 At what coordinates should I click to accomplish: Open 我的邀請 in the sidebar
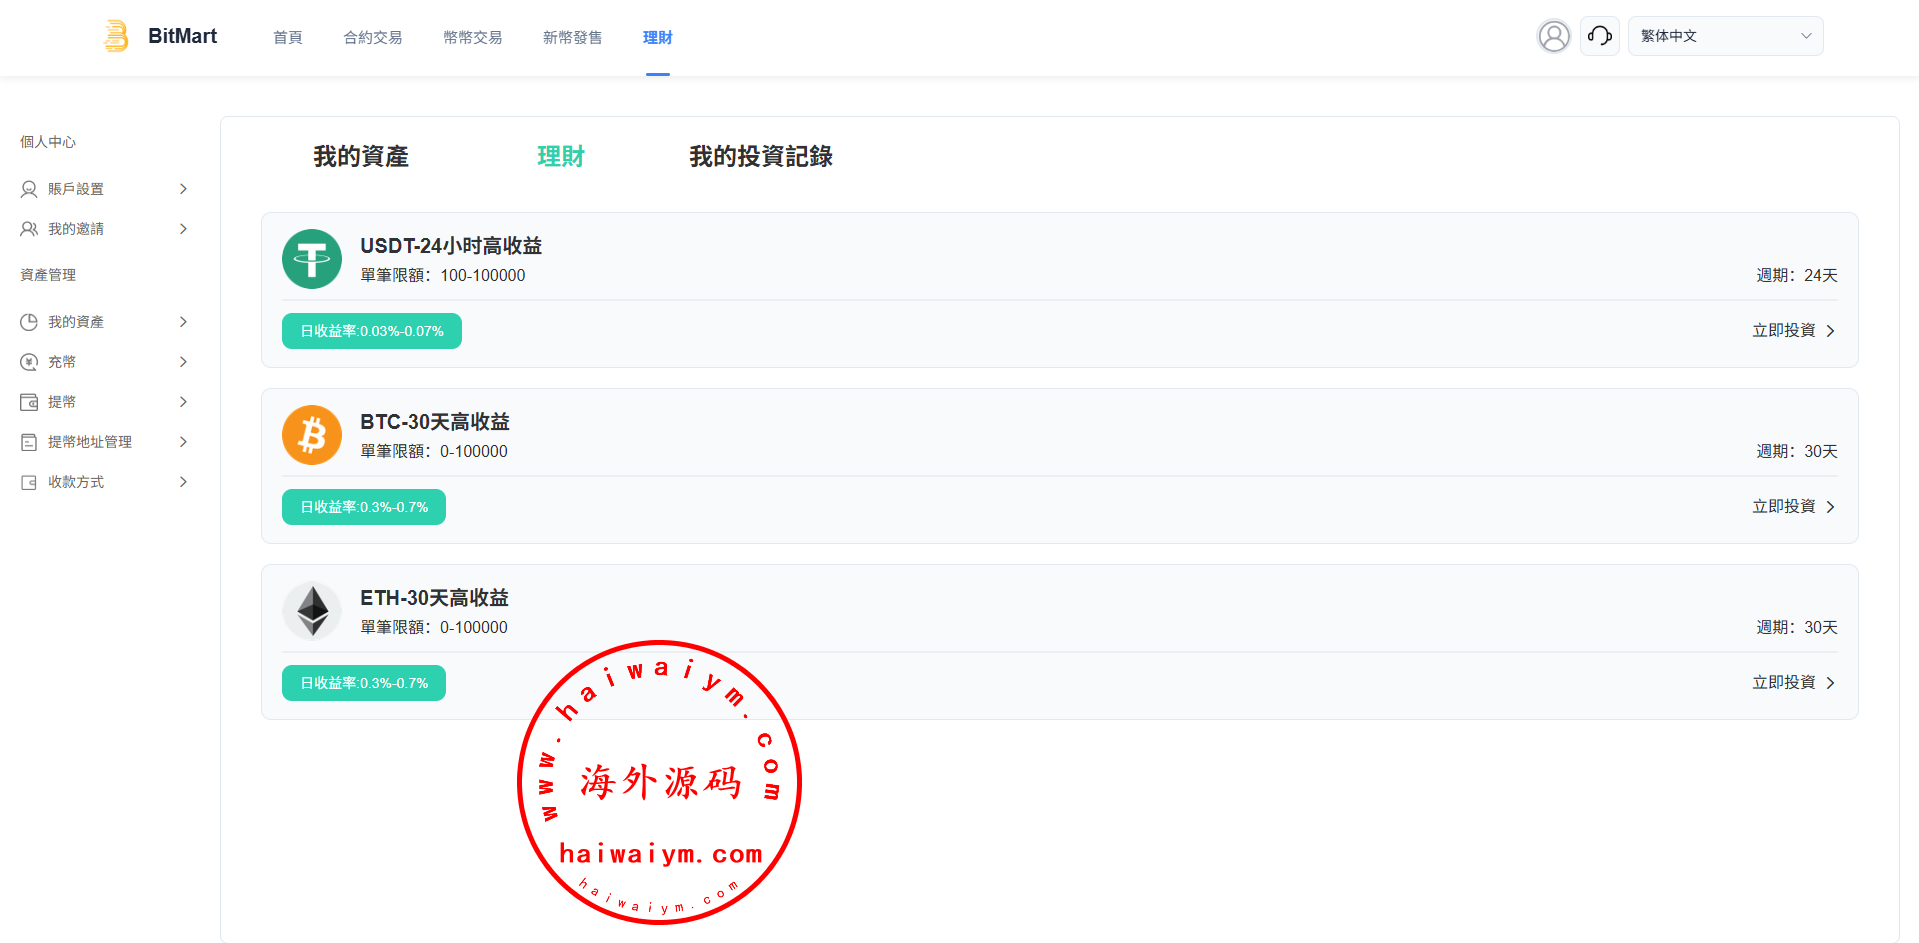(76, 229)
